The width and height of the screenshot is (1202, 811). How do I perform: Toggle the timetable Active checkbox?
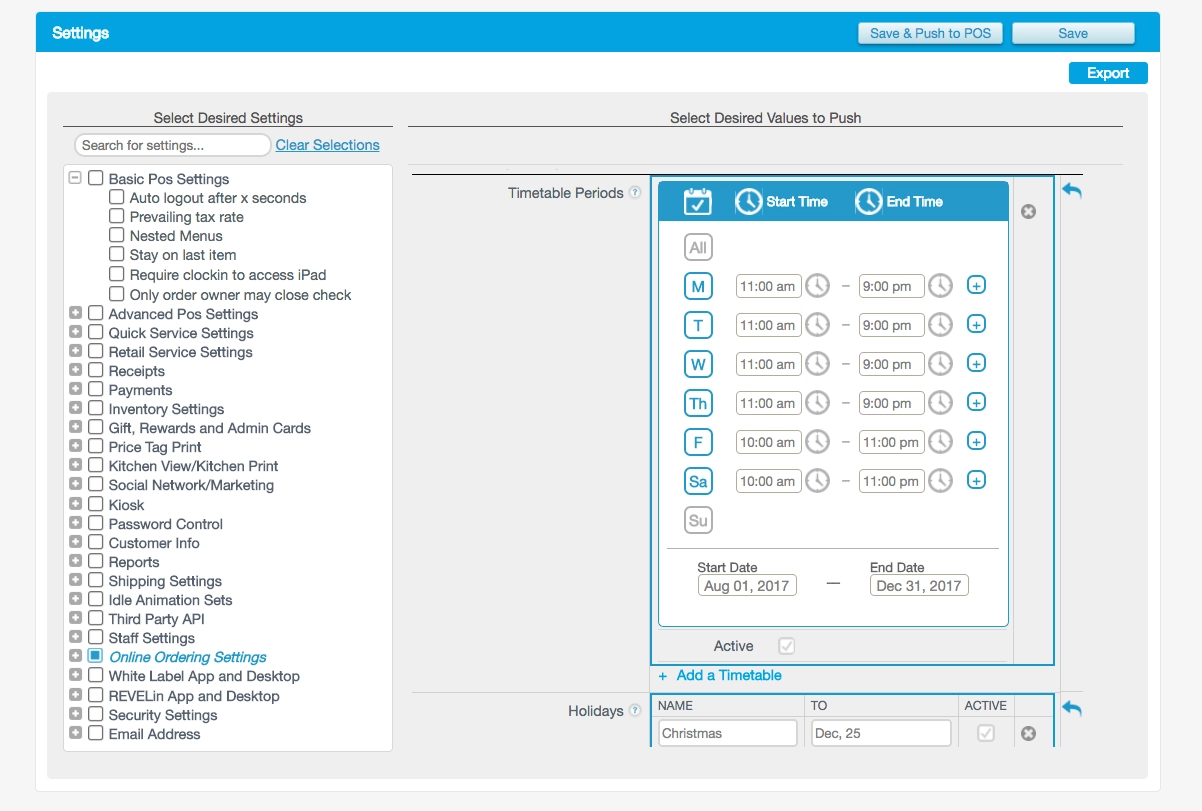tap(787, 646)
